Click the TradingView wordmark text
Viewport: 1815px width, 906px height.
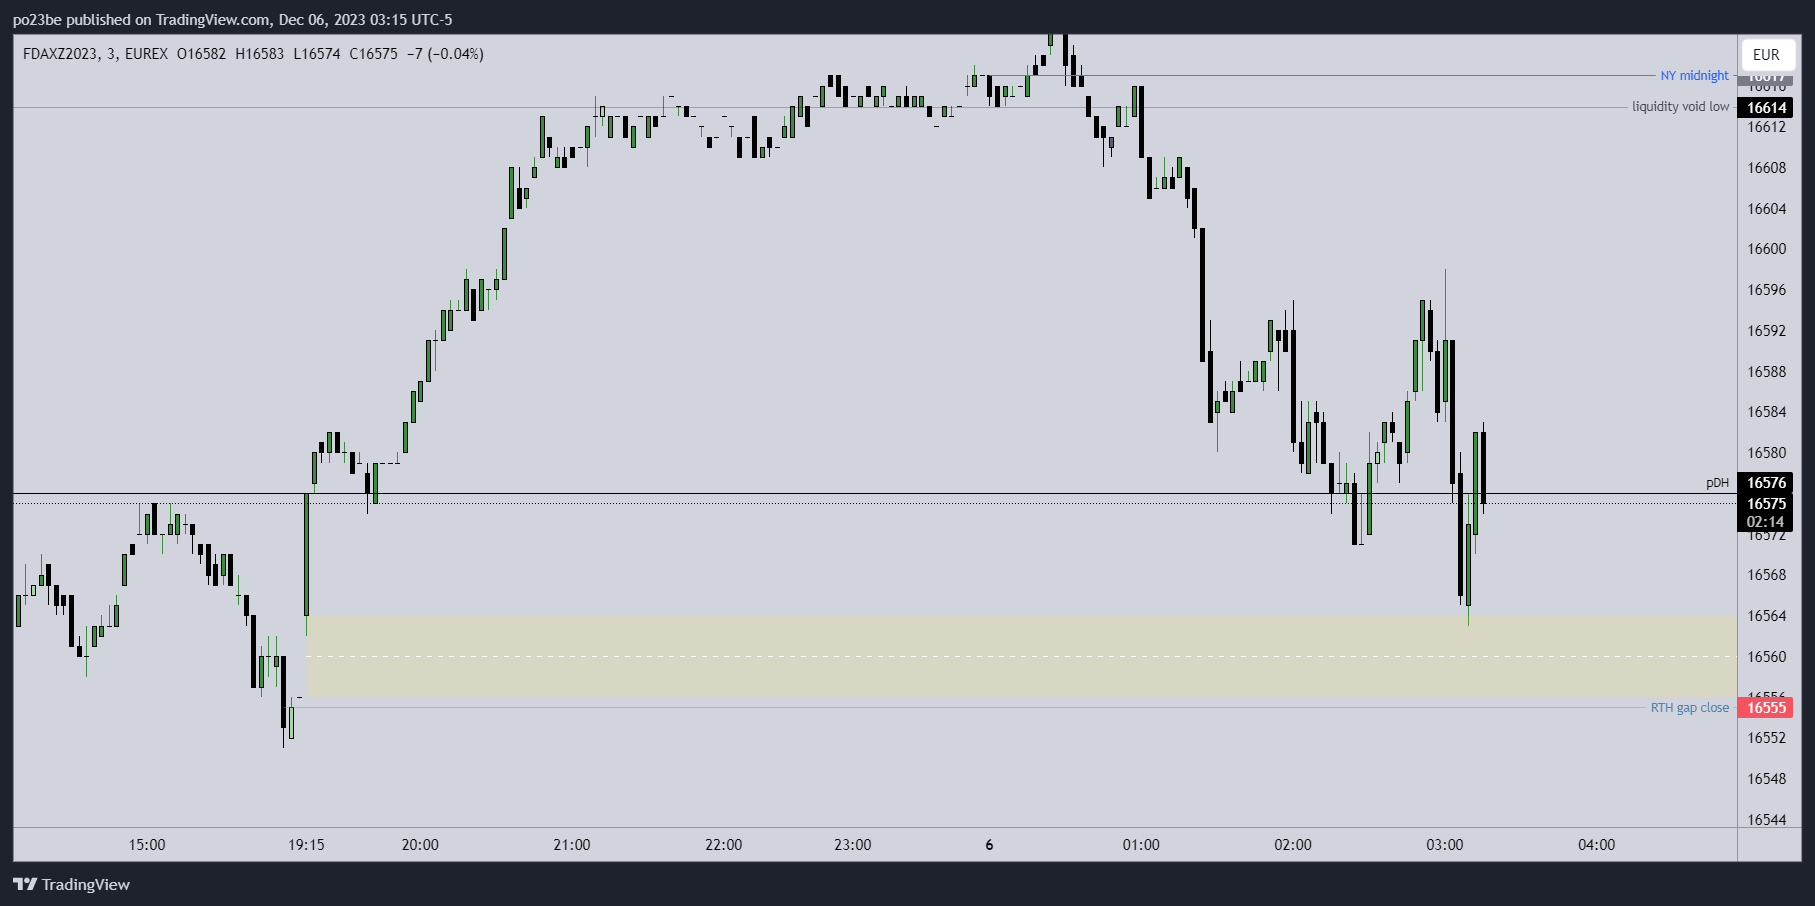[x=86, y=884]
